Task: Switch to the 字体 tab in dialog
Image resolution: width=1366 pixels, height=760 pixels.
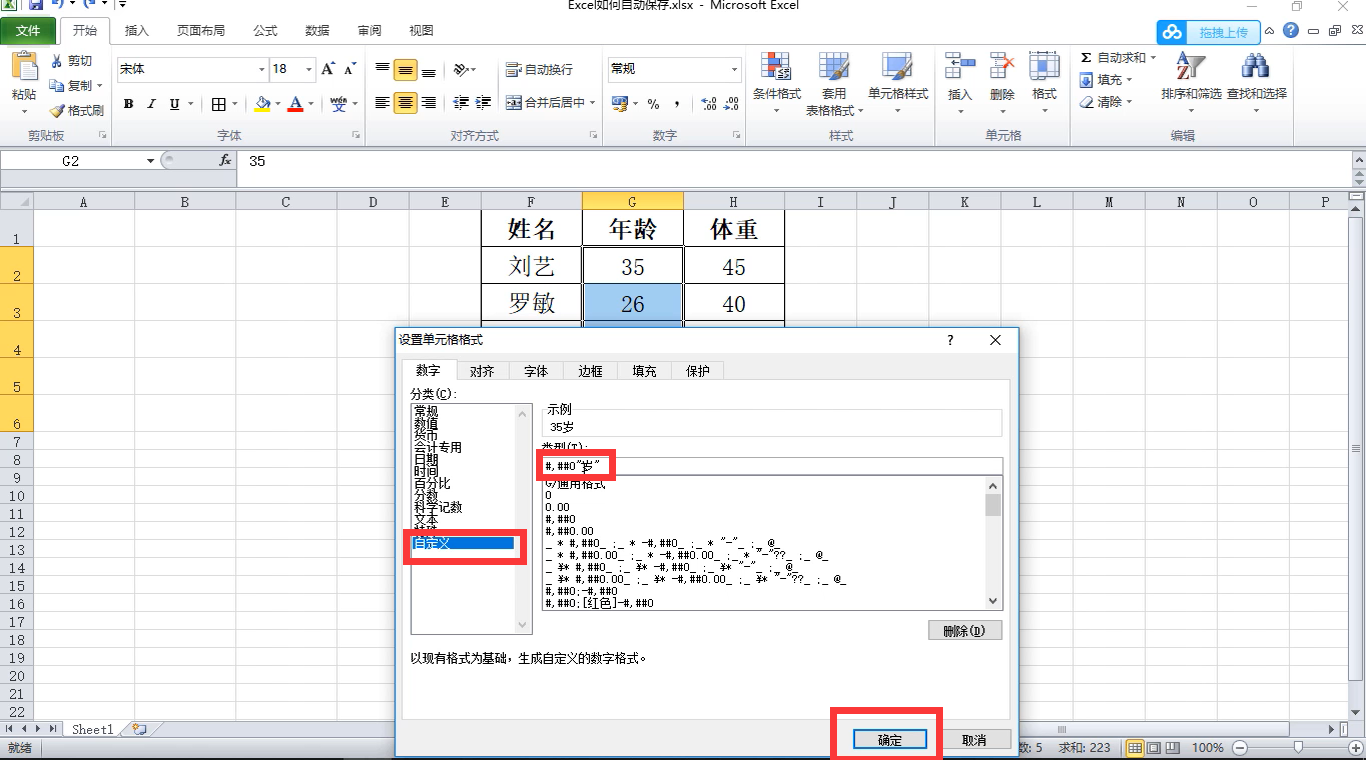Action: [x=536, y=370]
